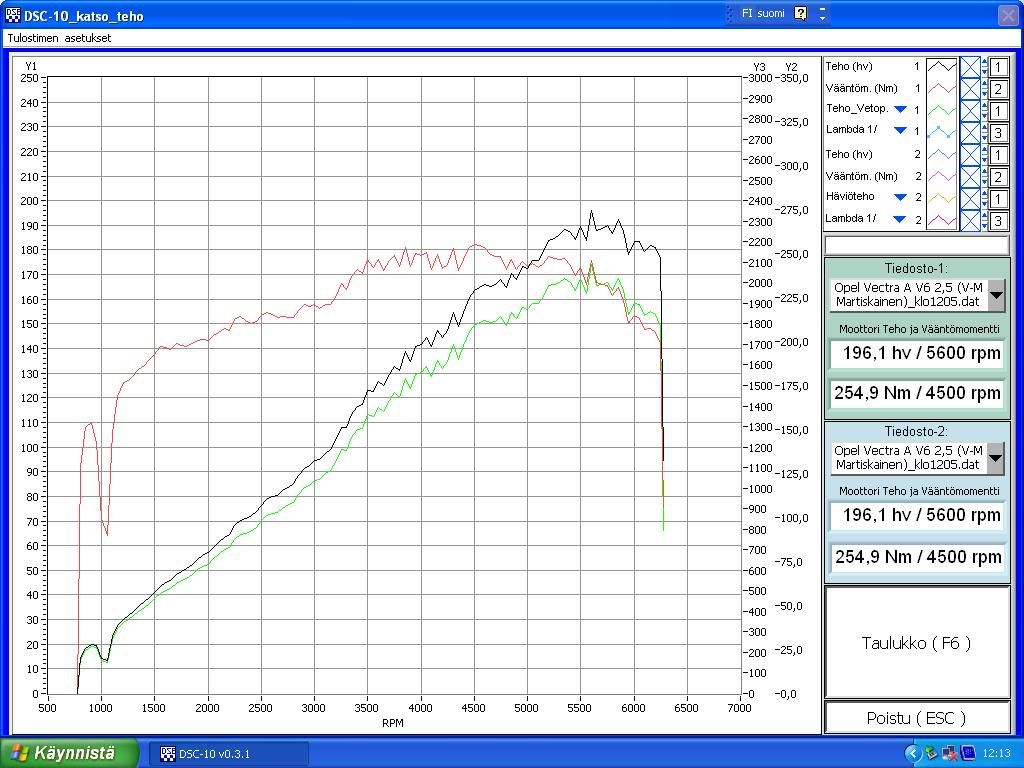Show hidden tray icons with arrow button
Image resolution: width=1024 pixels, height=768 pixels.
point(912,753)
